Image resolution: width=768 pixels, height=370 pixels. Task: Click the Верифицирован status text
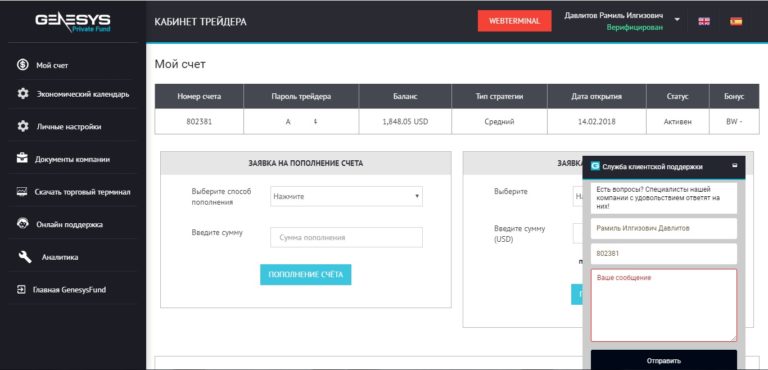coord(634,28)
